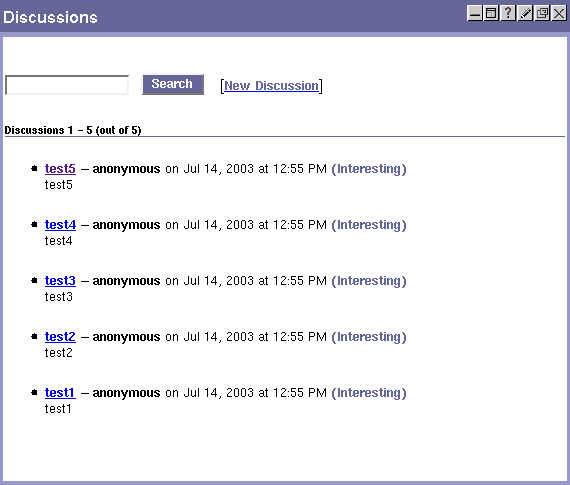Viewport: 570px width, 485px height.
Task: Click the "Jul 14, 2003 at 12:55 PM" date on the test3 row
Action: [x=255, y=281]
